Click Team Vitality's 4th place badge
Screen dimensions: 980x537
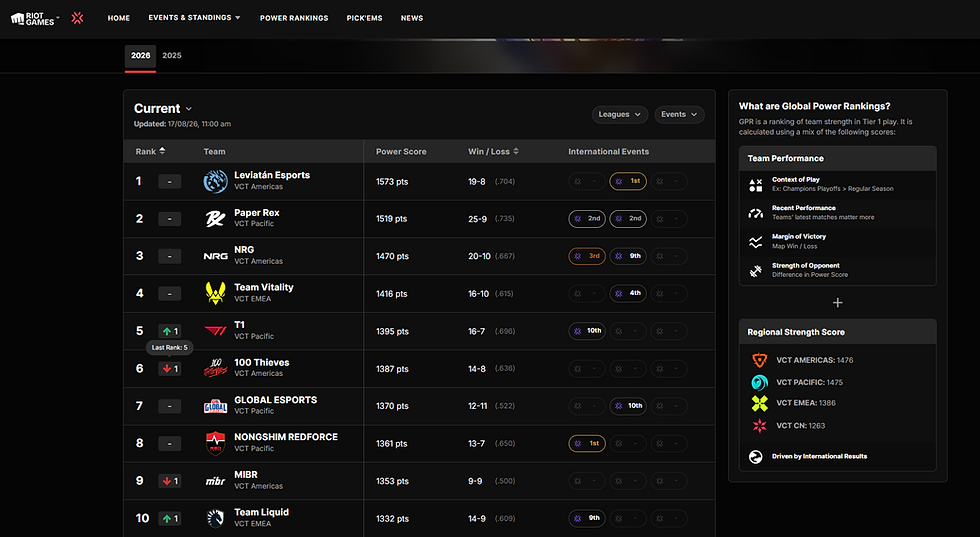tap(628, 293)
